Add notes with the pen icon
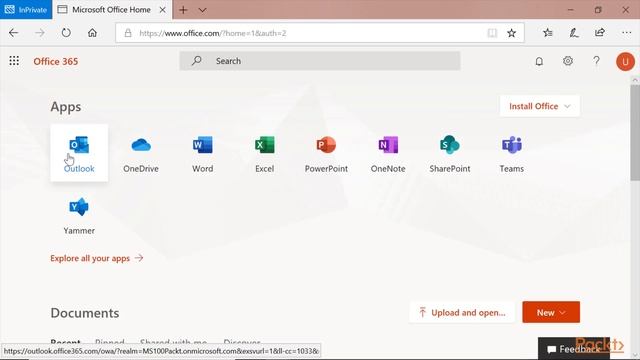Screen dimensions: 640x360 tap(574, 33)
